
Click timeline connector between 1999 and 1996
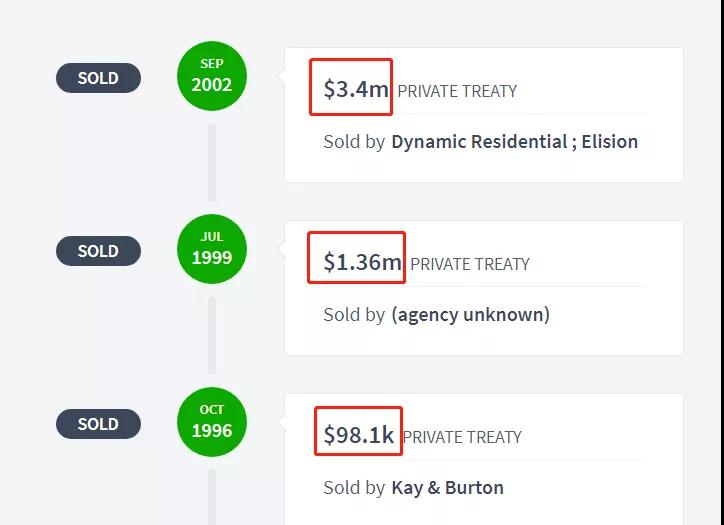(x=211, y=335)
